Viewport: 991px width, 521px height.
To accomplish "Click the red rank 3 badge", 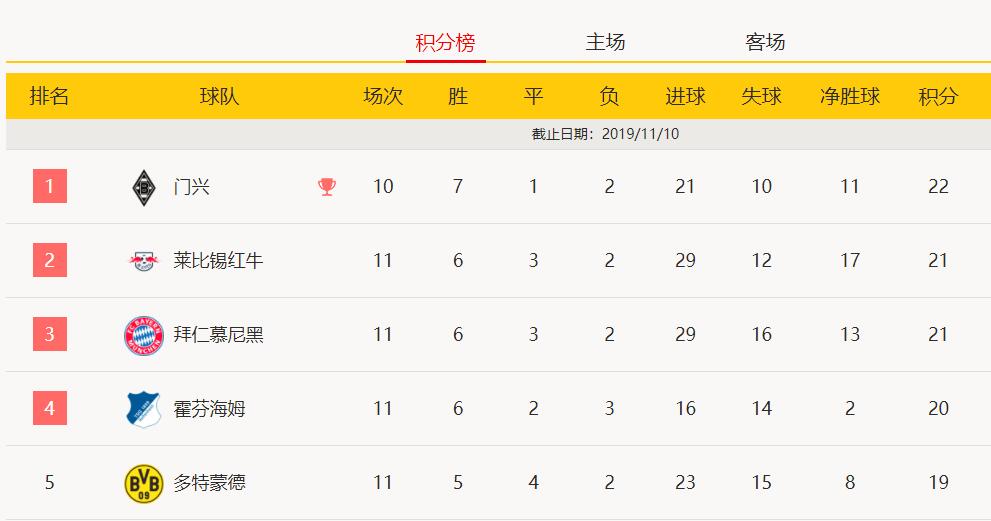I will click(50, 334).
